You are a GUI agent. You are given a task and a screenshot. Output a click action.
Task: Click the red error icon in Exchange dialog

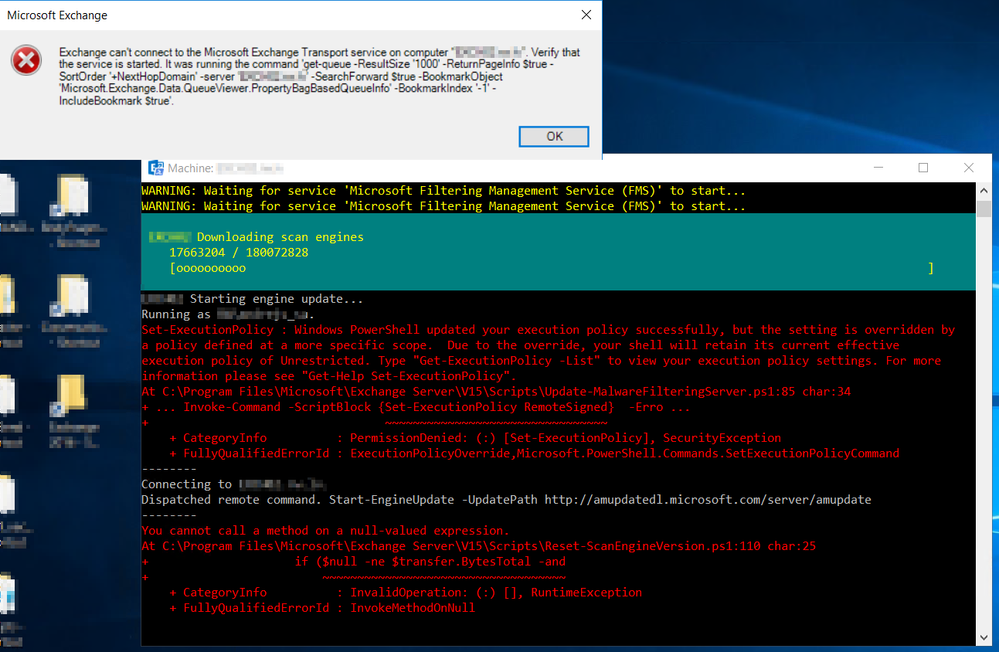click(x=26, y=61)
